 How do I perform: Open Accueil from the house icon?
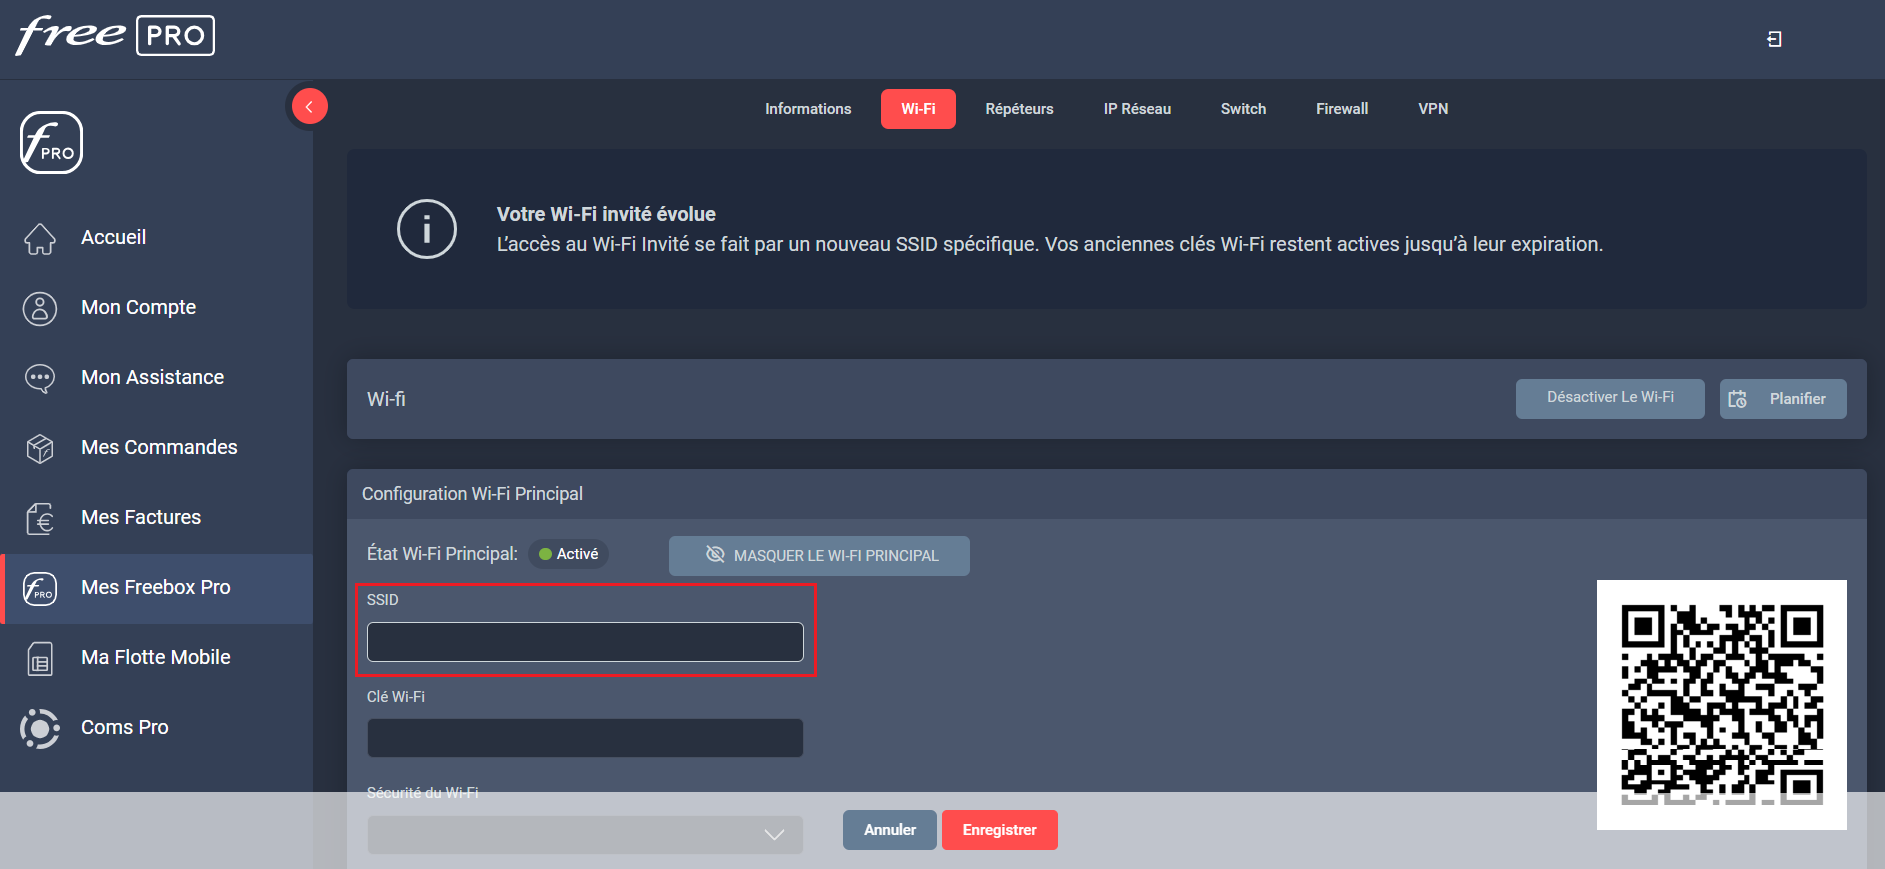point(40,238)
